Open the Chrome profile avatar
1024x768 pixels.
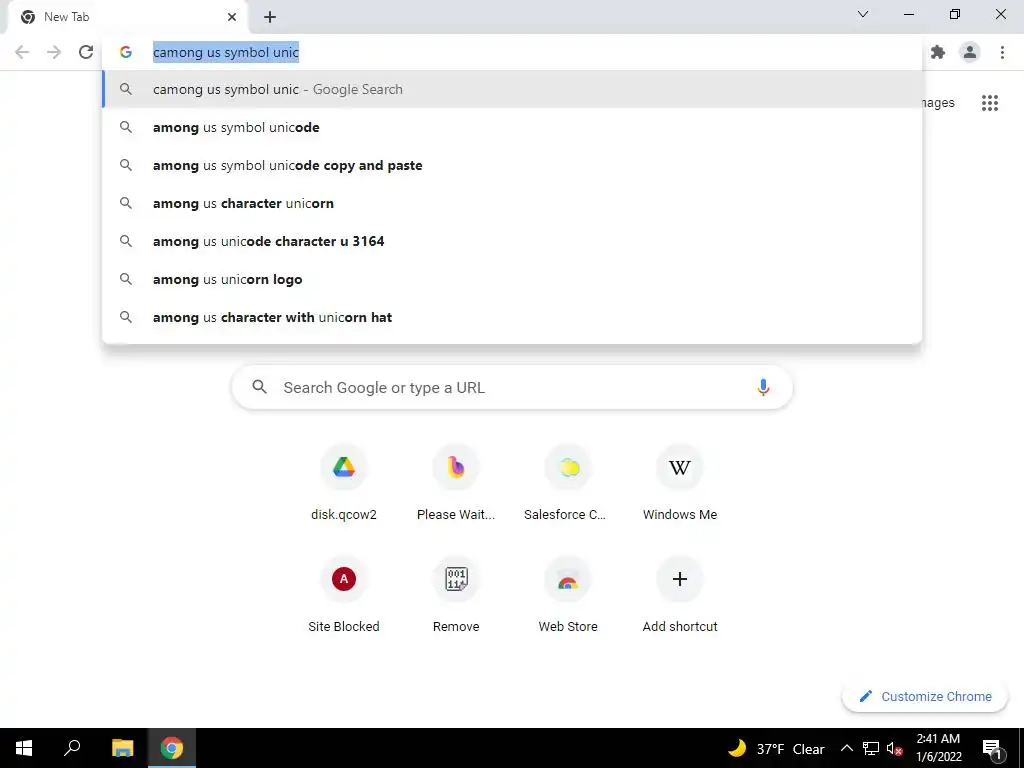coord(970,52)
